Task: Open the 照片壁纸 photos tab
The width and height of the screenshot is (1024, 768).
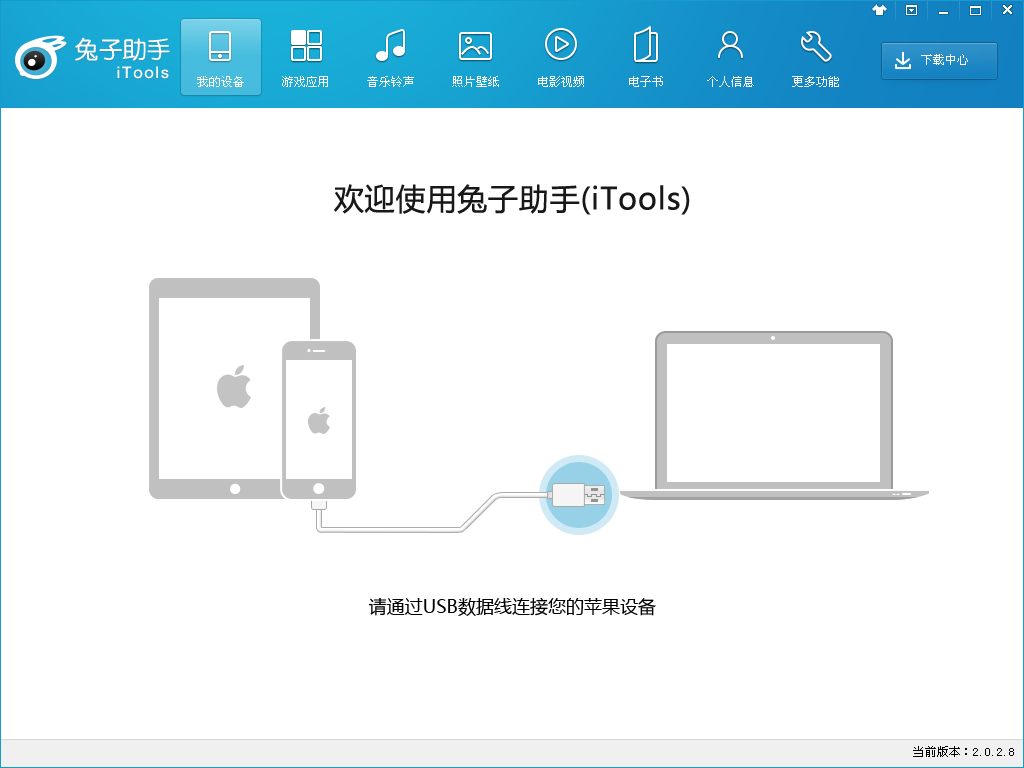Action: tap(475, 57)
